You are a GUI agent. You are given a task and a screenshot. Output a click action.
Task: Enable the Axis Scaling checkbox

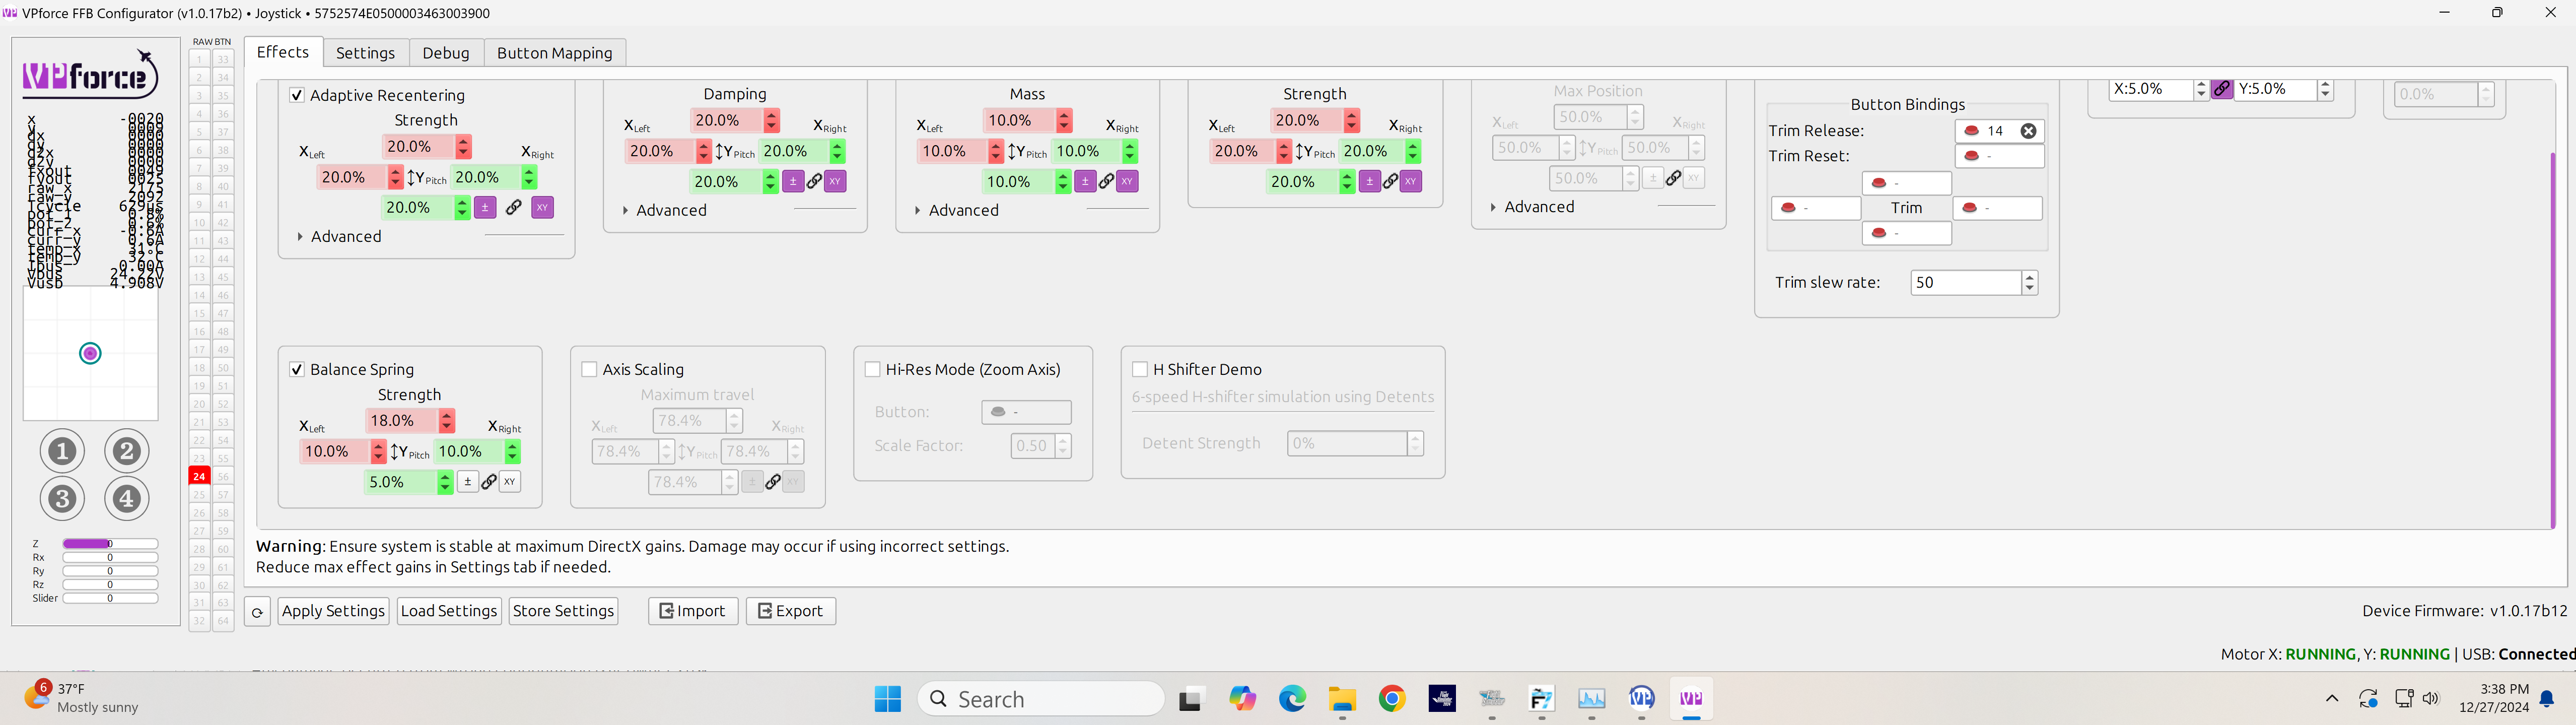pos(589,369)
